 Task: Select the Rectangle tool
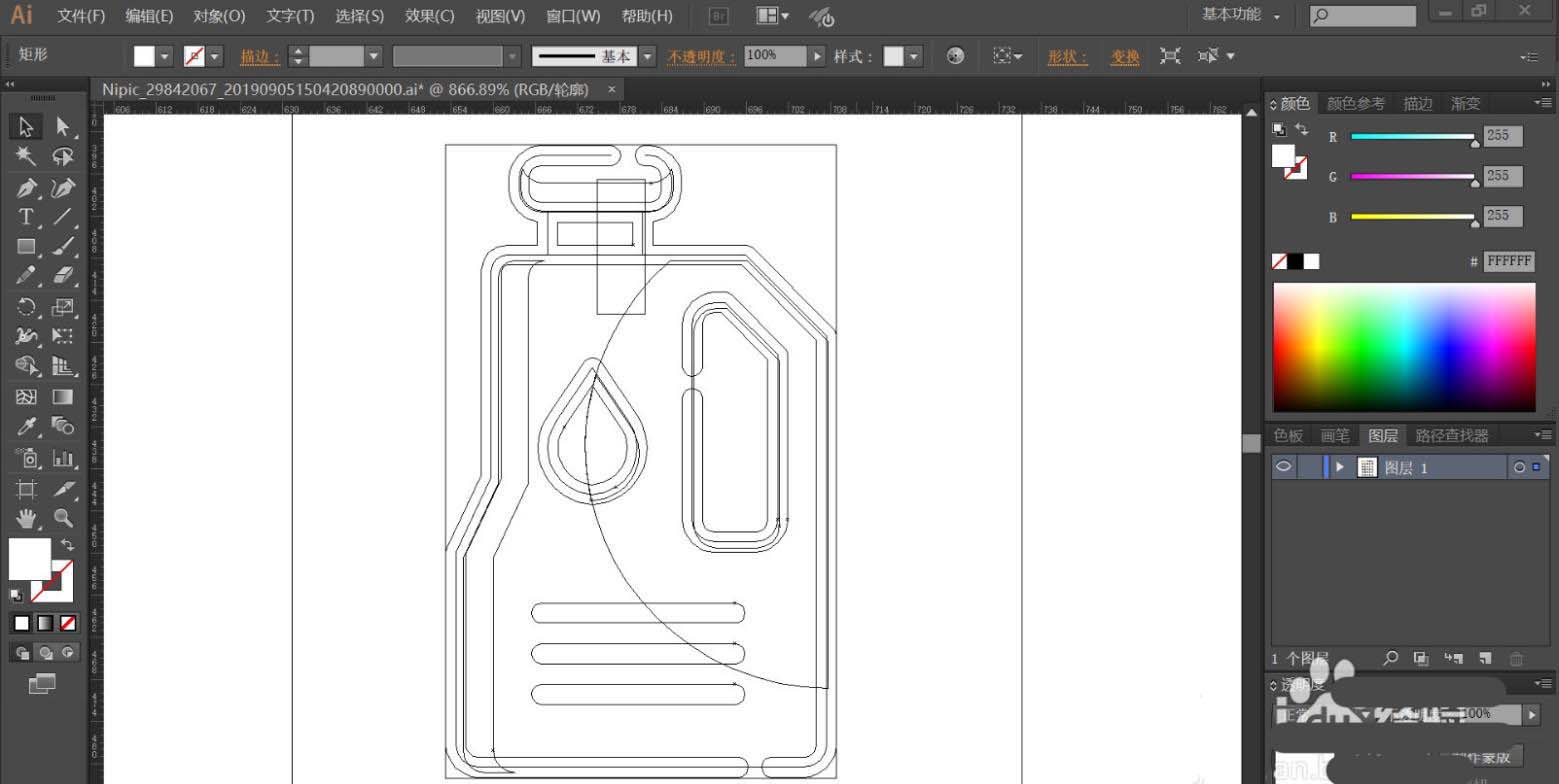[26, 247]
